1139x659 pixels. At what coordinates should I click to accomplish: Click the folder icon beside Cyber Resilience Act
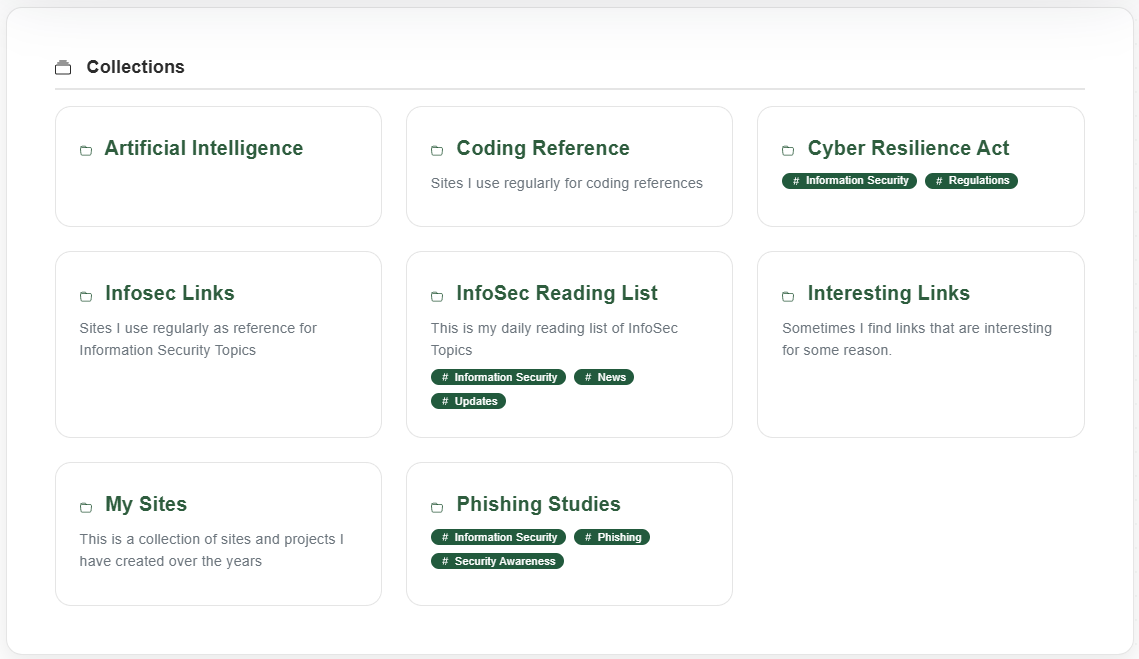click(788, 150)
